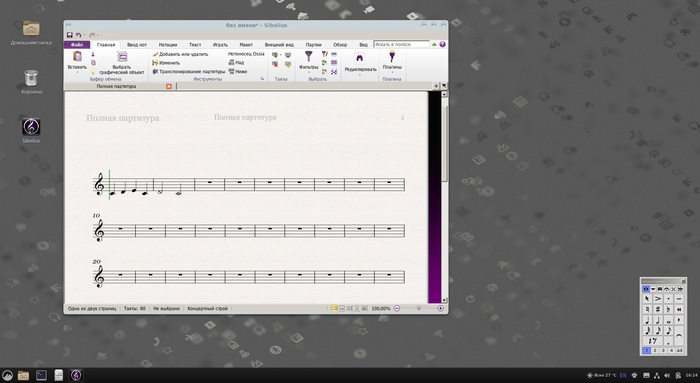
Task: Click Добавить или удалить button
Action: (180, 54)
